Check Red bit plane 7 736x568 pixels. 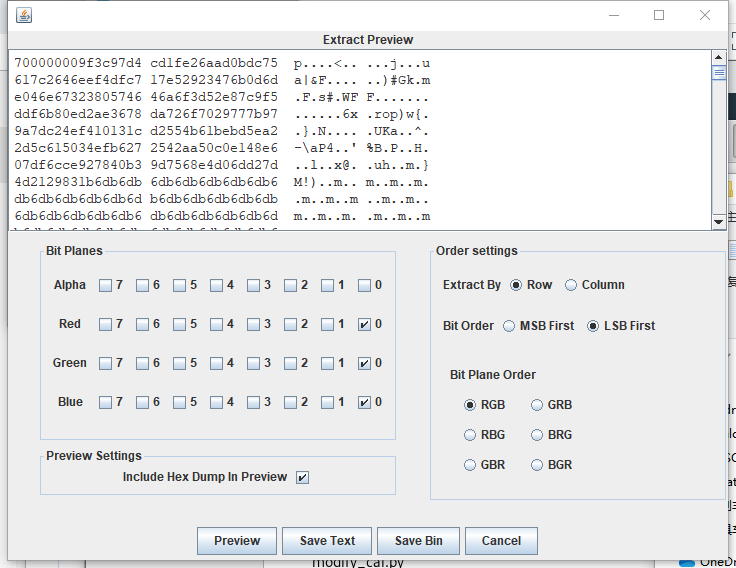tap(105, 324)
